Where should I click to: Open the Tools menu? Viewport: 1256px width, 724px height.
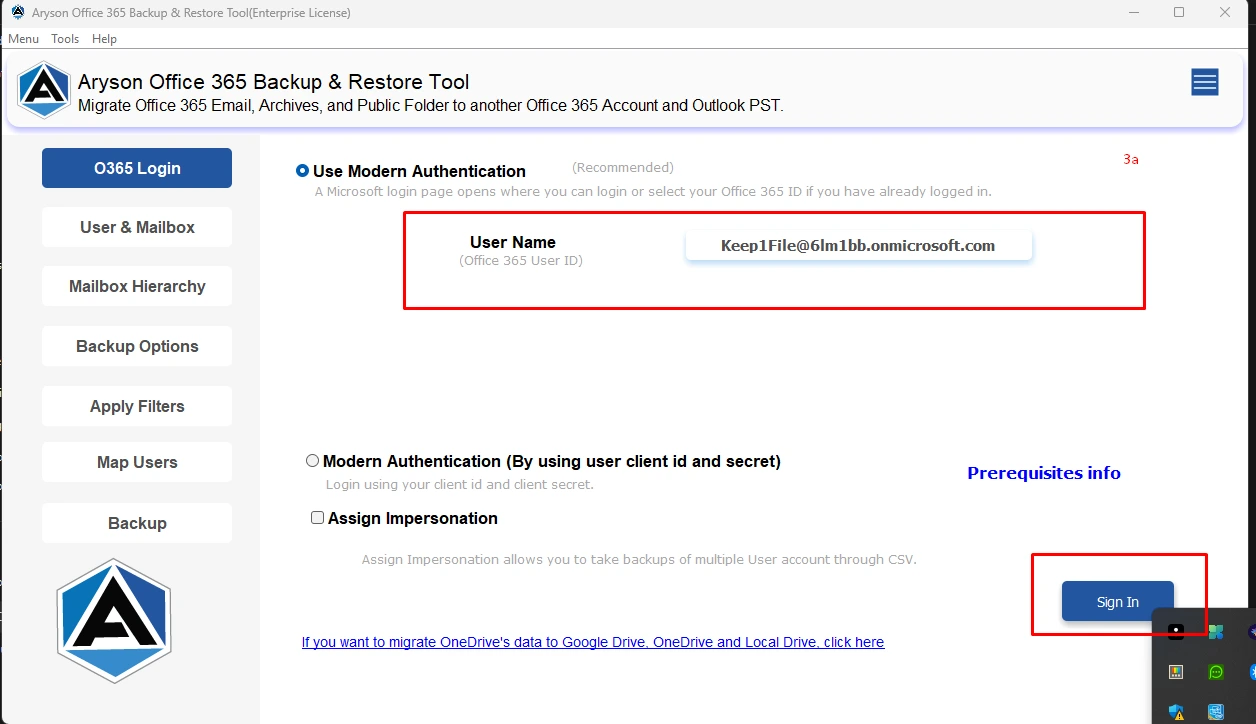(65, 39)
